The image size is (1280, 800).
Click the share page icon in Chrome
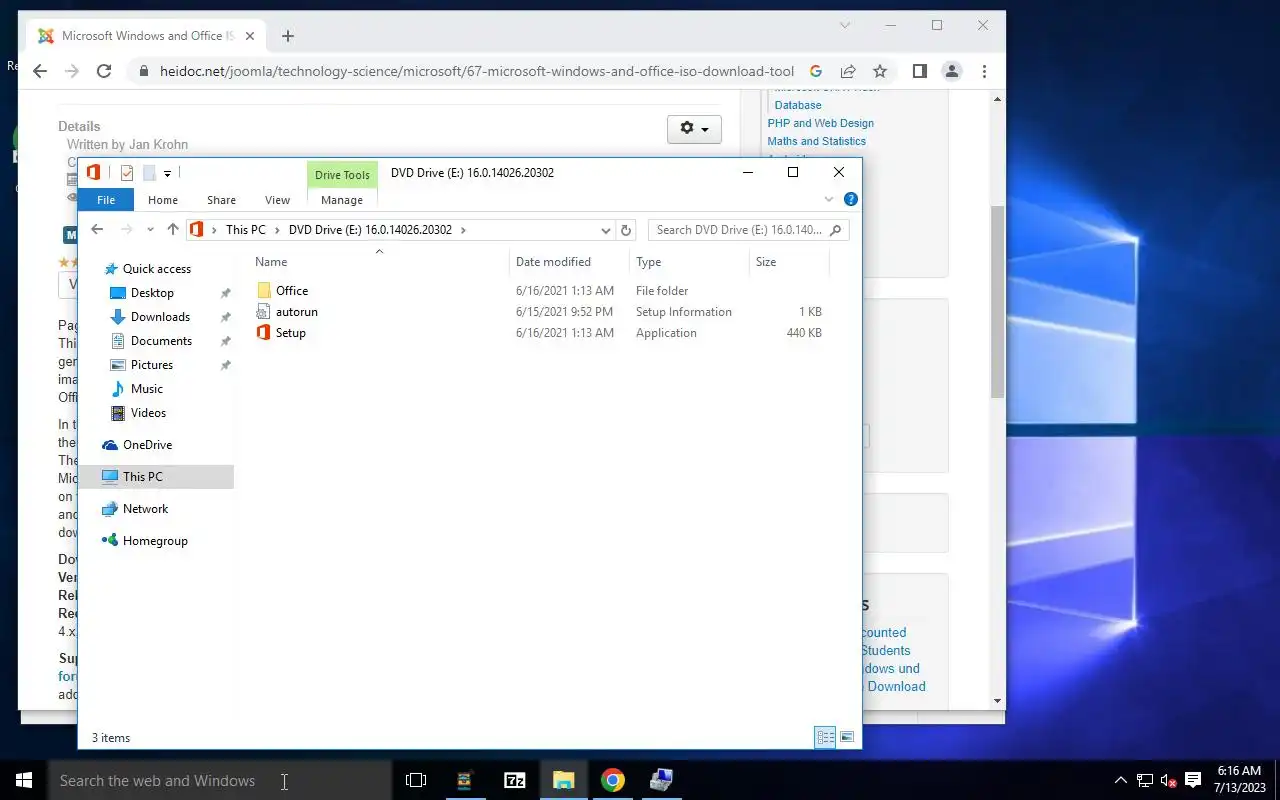(848, 71)
